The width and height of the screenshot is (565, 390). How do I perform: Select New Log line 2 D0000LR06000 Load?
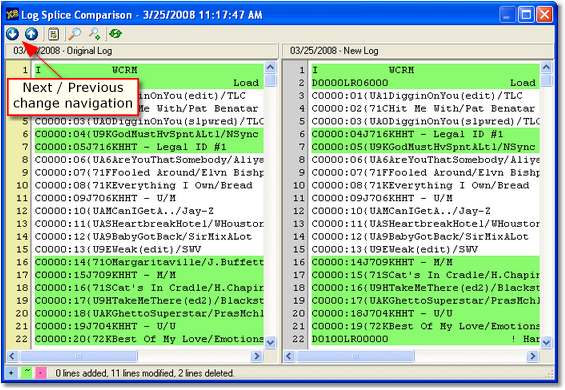(426, 83)
